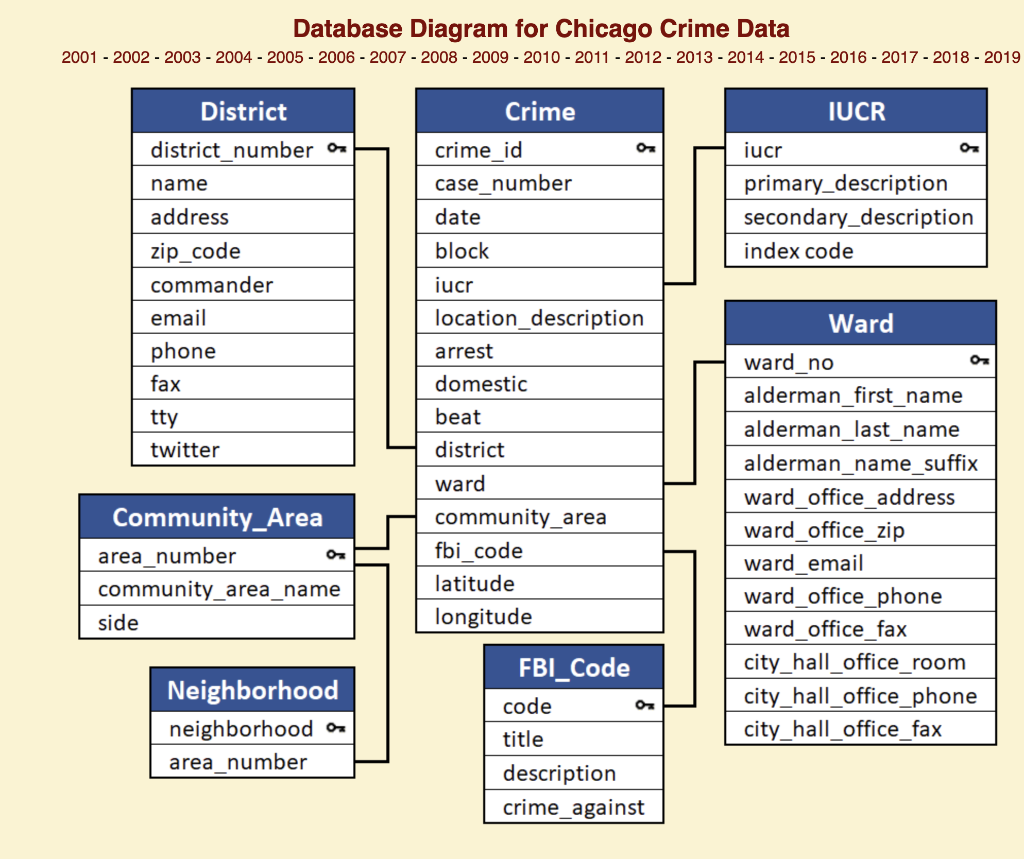Screen dimensions: 1024x859
Task: Select the 2015 year link
Action: click(x=797, y=57)
